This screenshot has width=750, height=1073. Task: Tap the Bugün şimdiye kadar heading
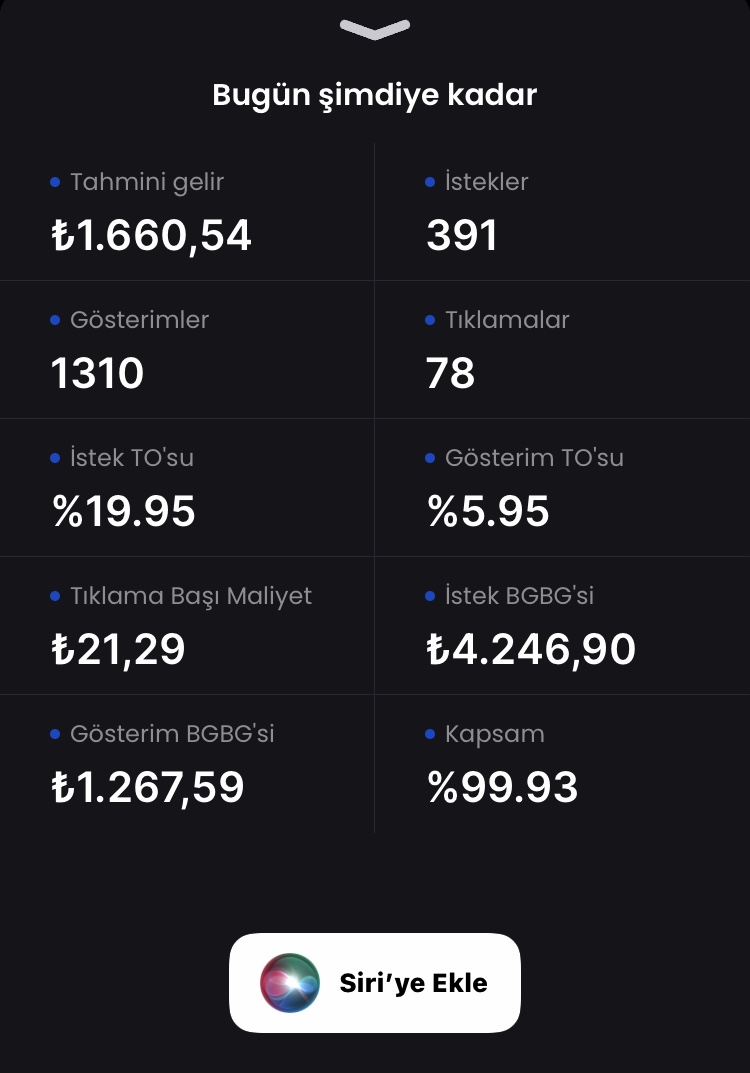(374, 95)
